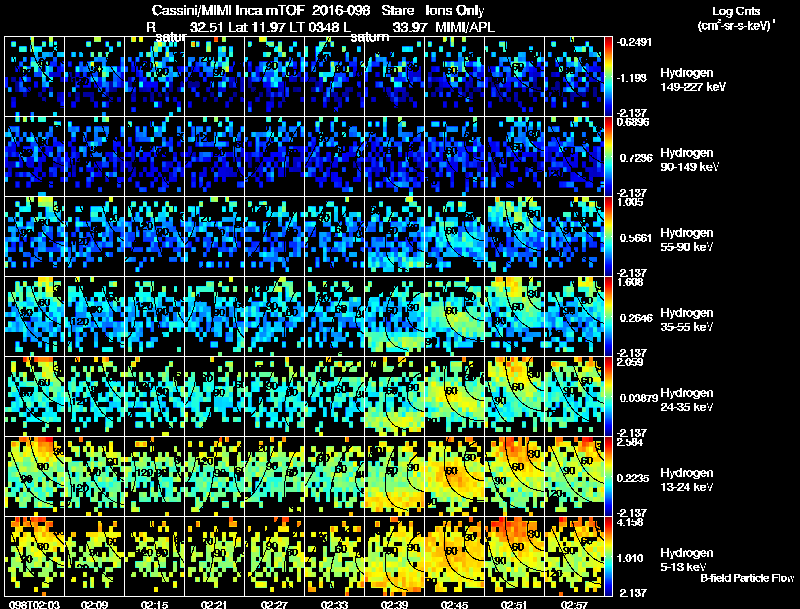Select the Hydrogen 5-13 keV row label
The width and height of the screenshot is (800, 609).
(686, 560)
